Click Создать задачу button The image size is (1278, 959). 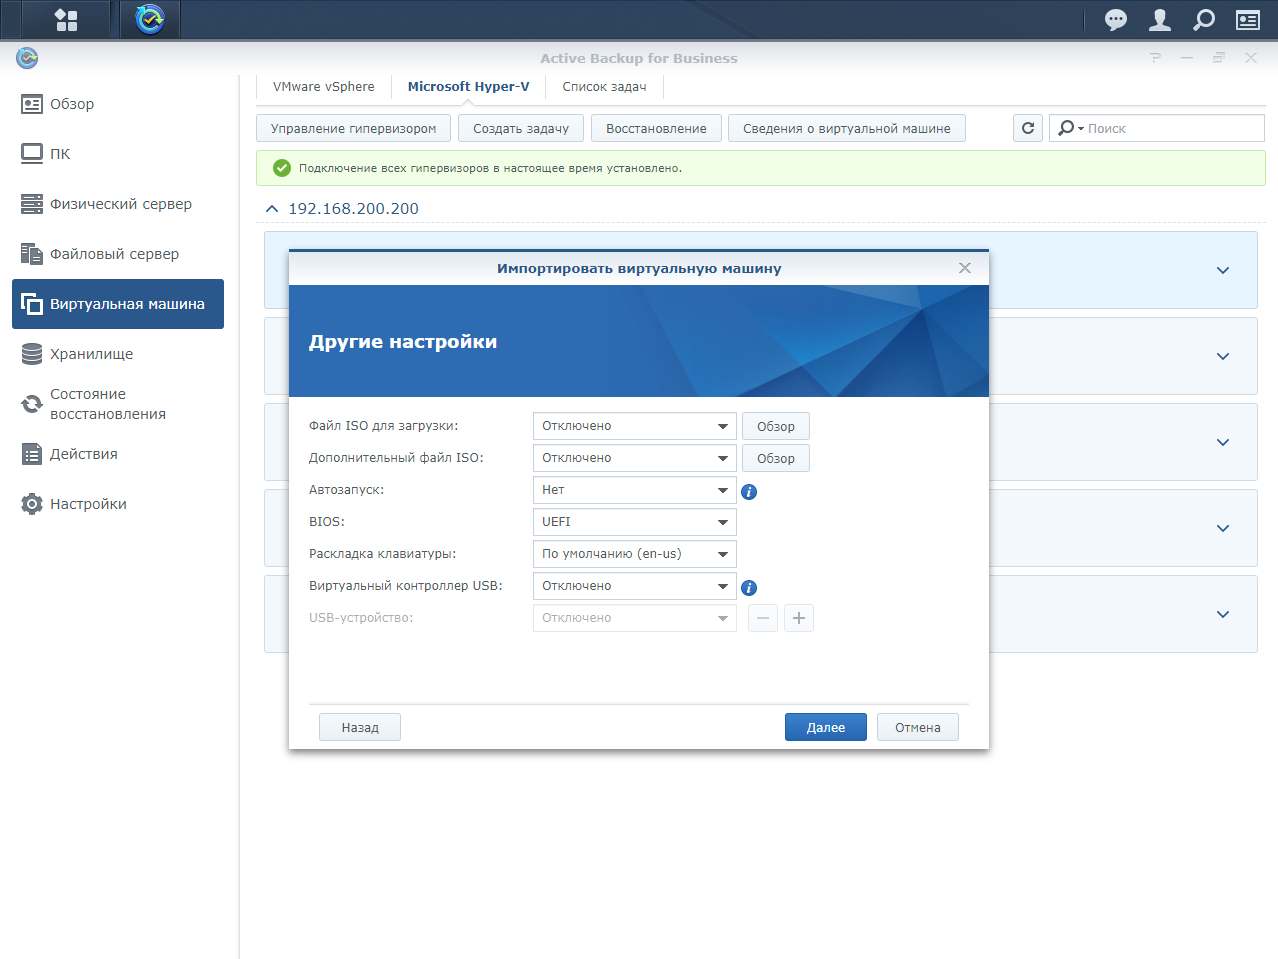521,128
